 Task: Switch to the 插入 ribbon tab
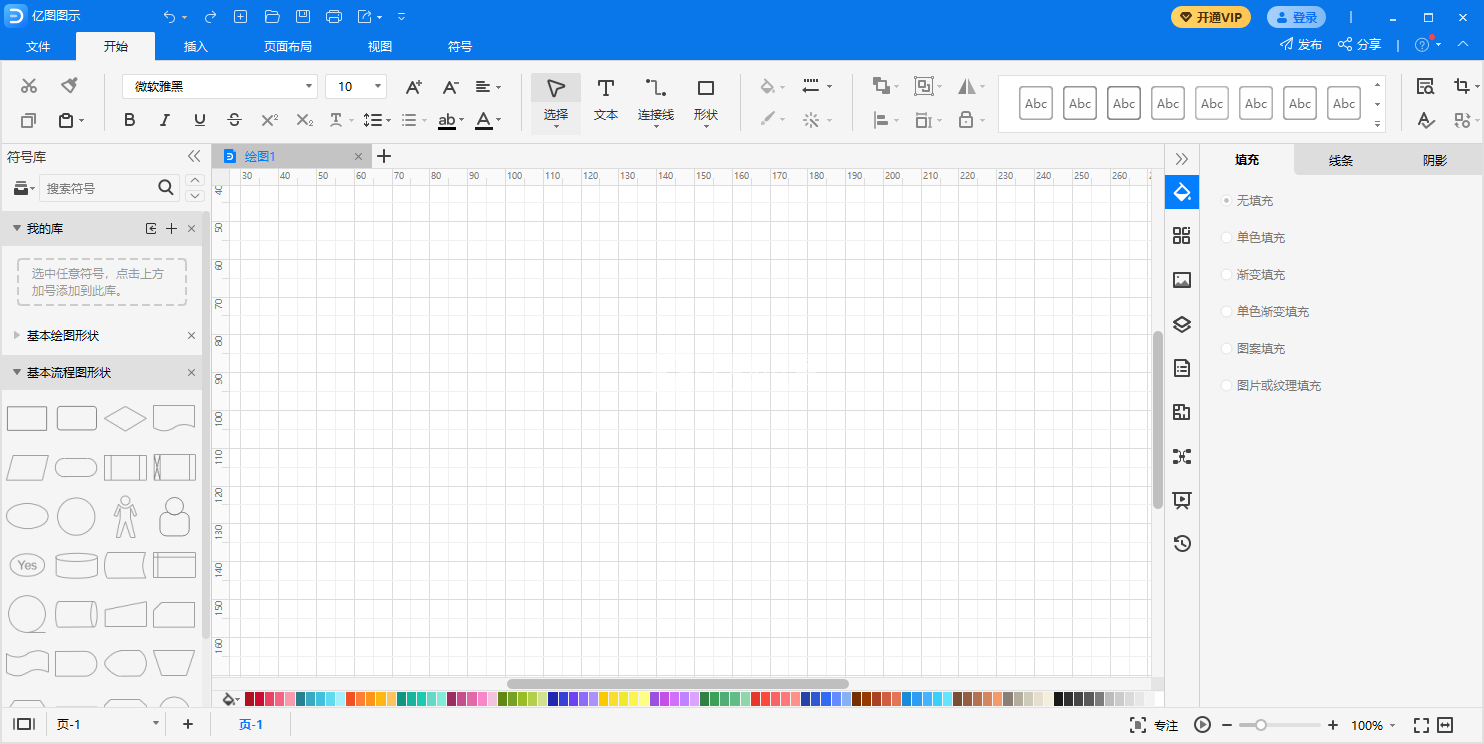tap(196, 47)
